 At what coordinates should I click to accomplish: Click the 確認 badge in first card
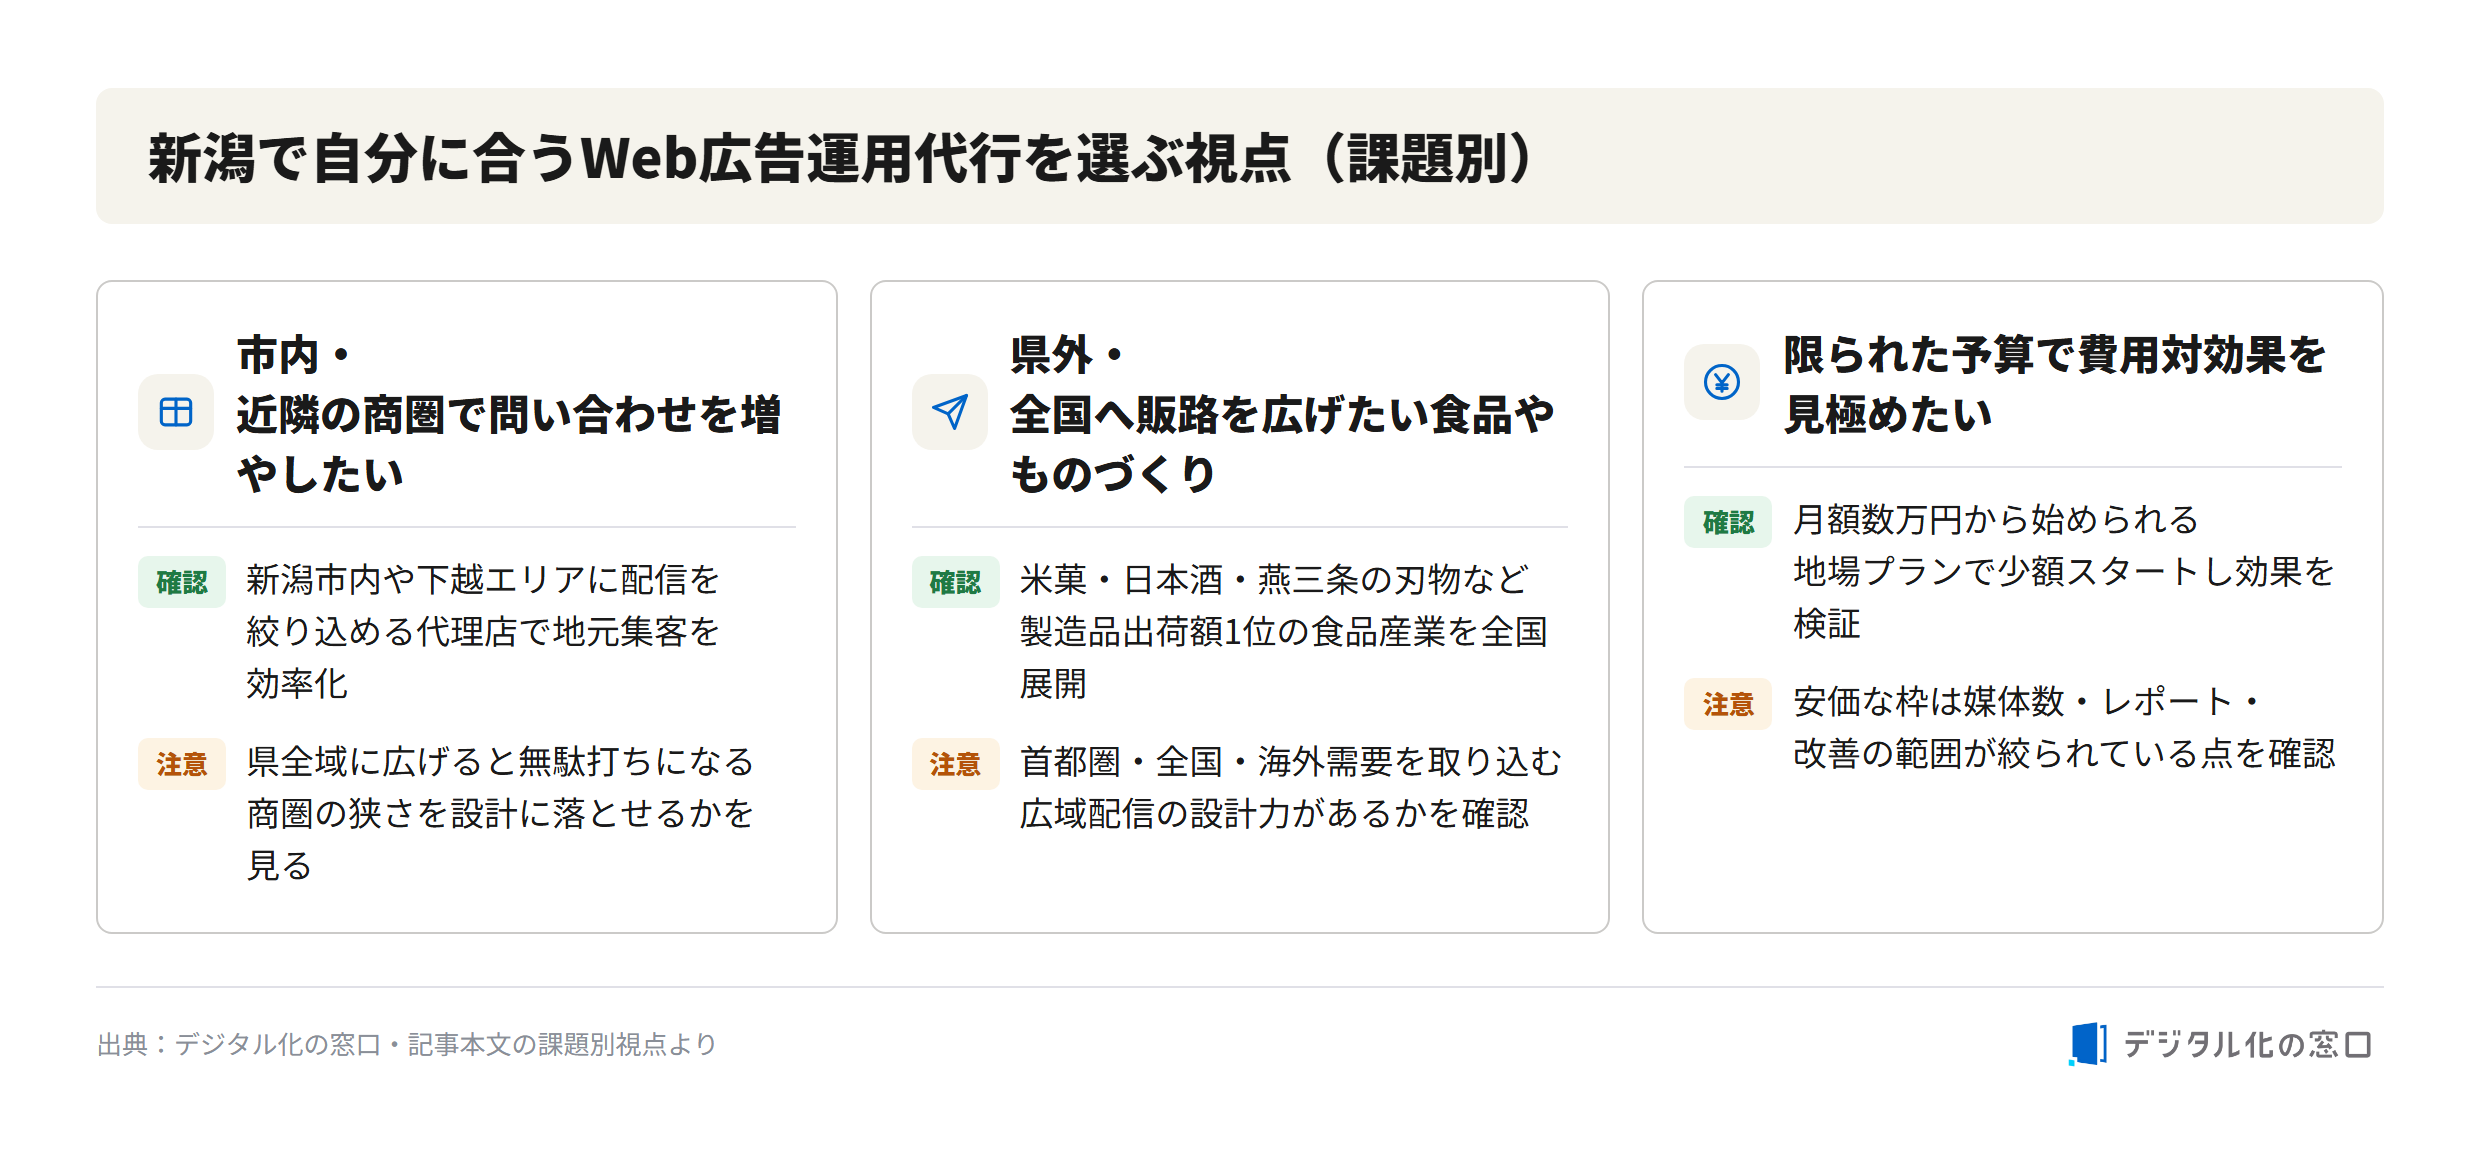click(x=182, y=582)
